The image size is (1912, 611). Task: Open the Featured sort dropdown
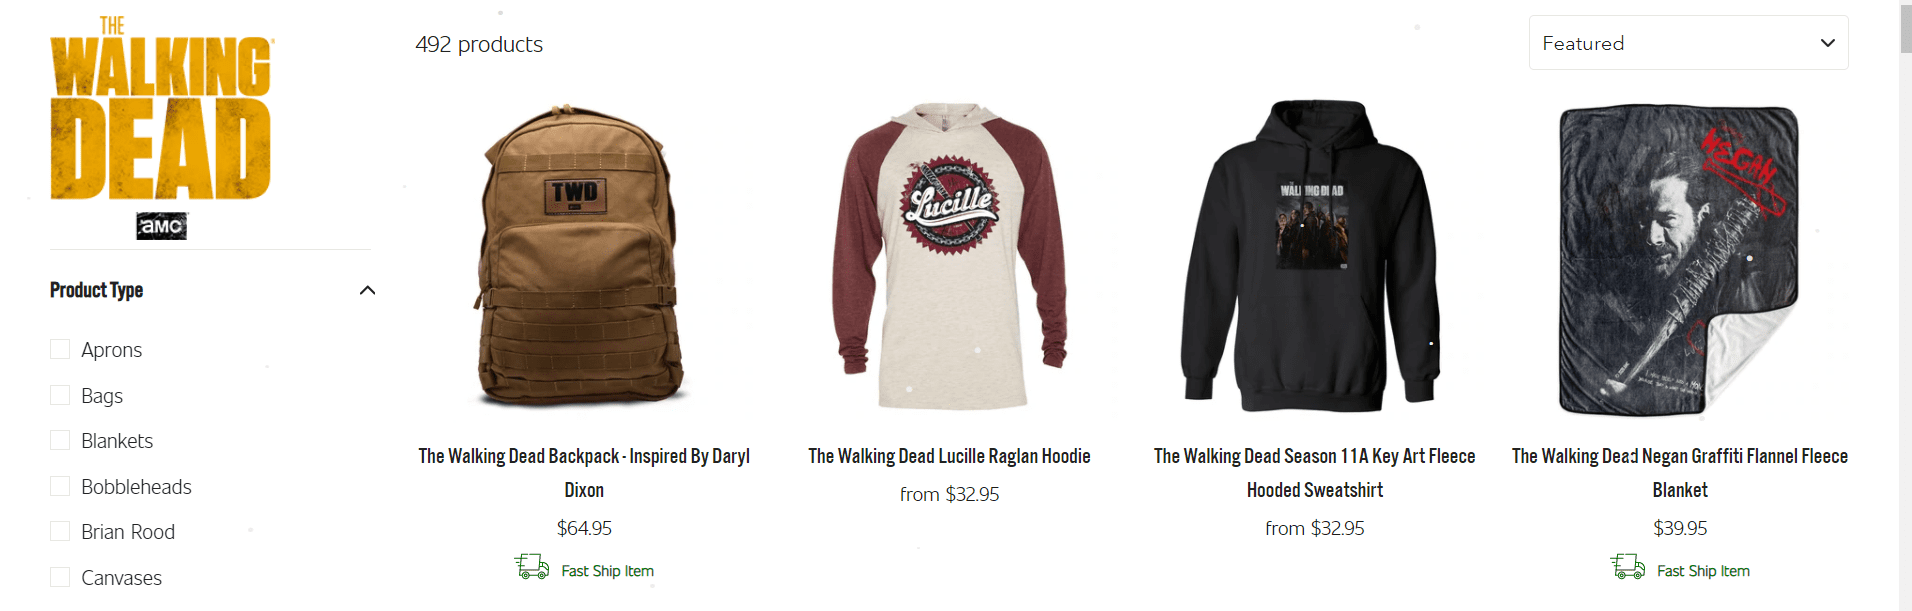coord(1688,43)
